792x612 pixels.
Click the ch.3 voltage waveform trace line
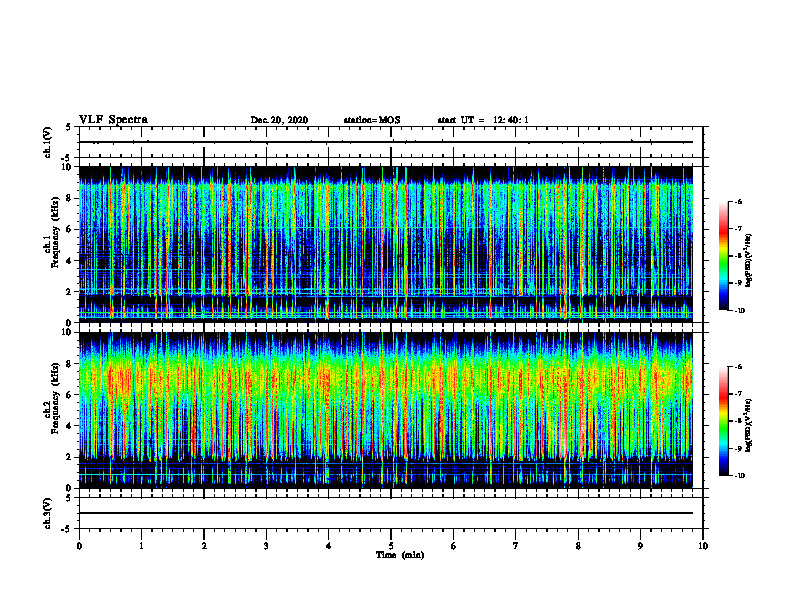pyautogui.click(x=386, y=513)
